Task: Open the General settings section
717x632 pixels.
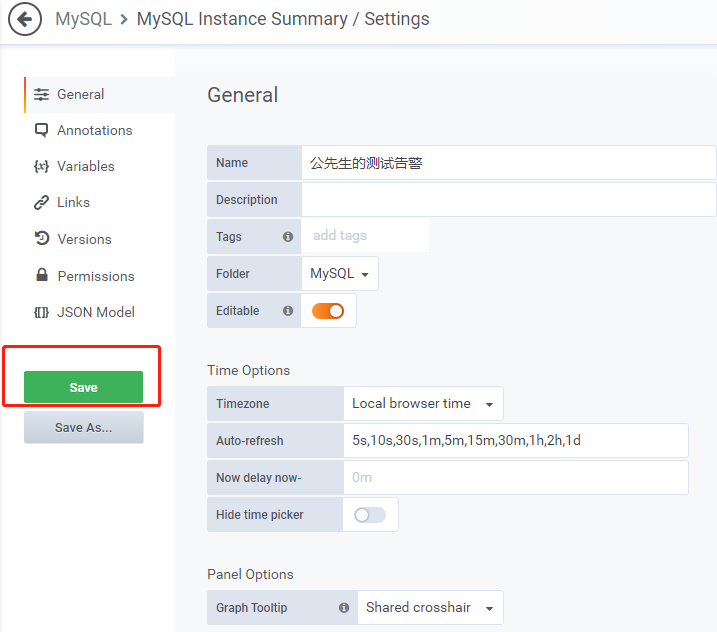Action: pos(100,95)
